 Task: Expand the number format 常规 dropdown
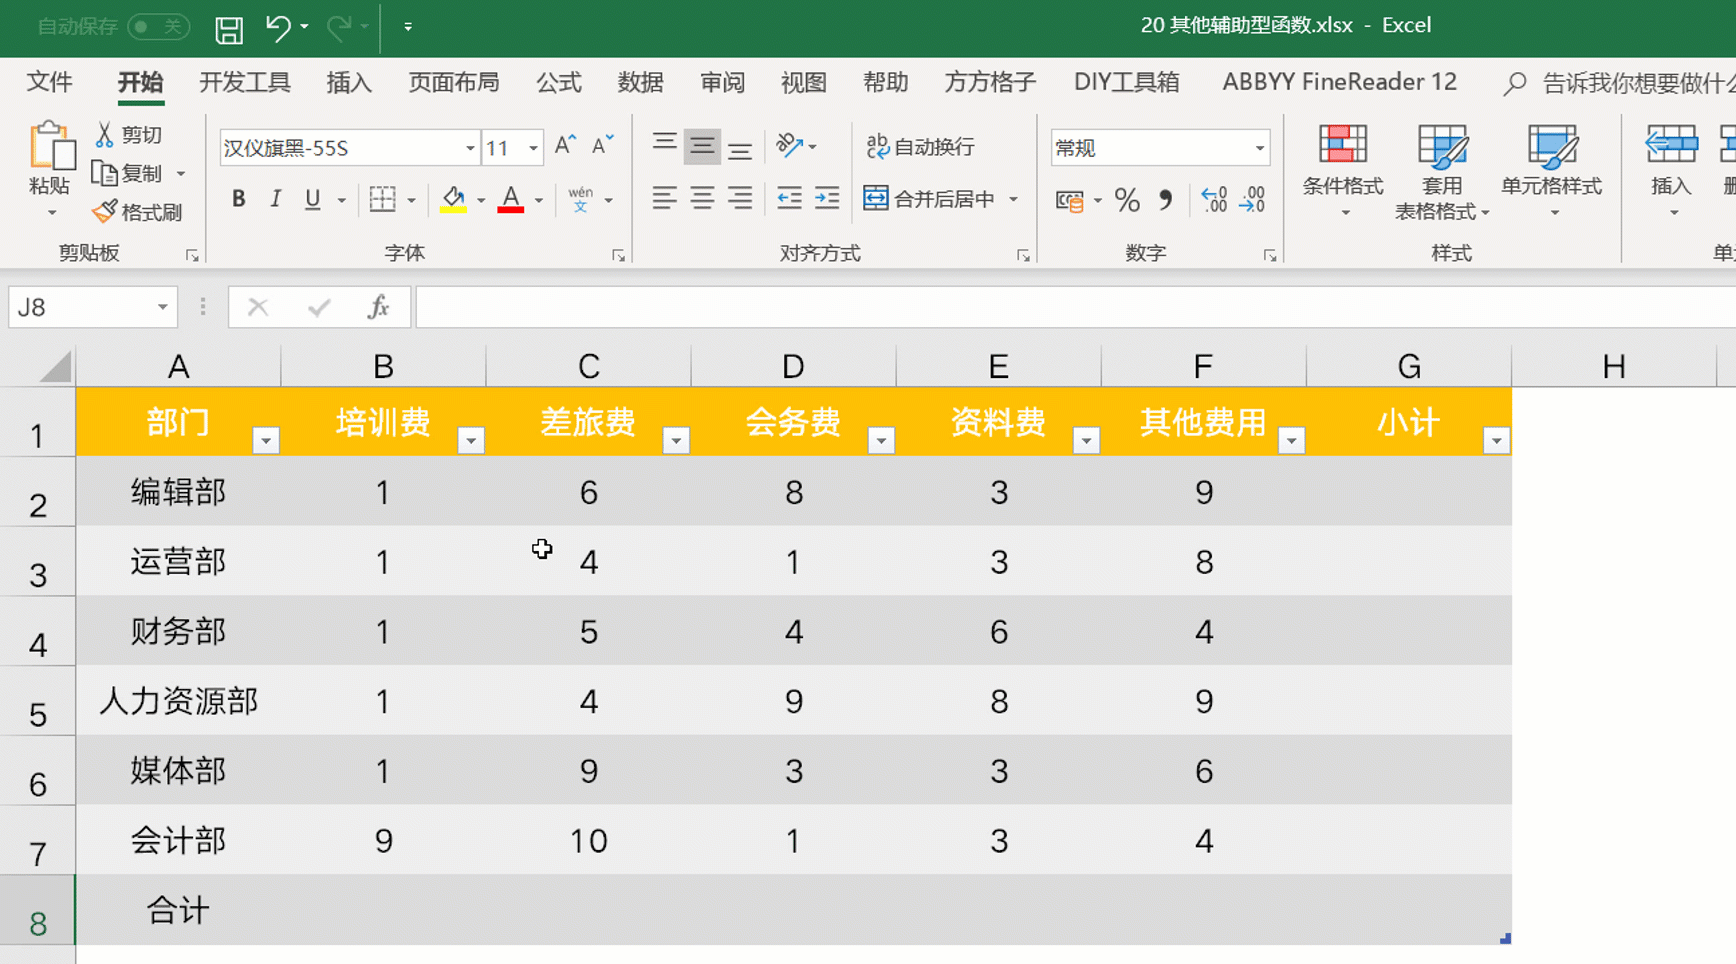tap(1259, 148)
